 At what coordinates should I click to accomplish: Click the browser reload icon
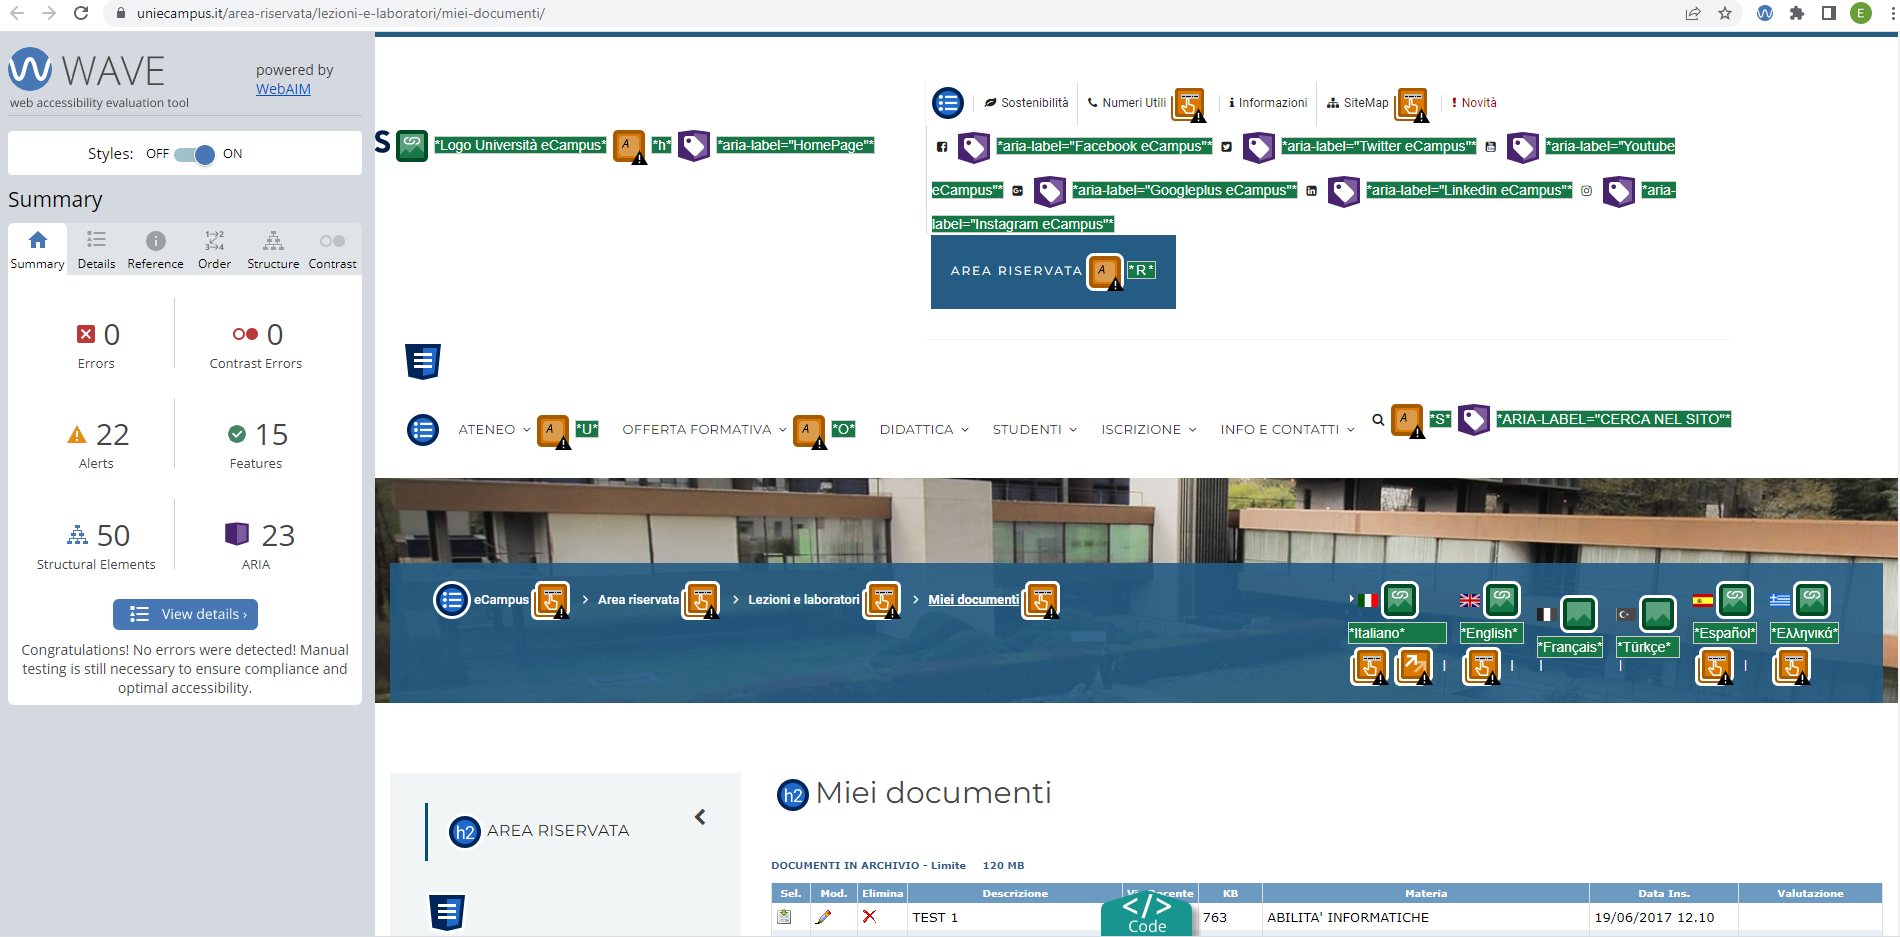click(81, 13)
